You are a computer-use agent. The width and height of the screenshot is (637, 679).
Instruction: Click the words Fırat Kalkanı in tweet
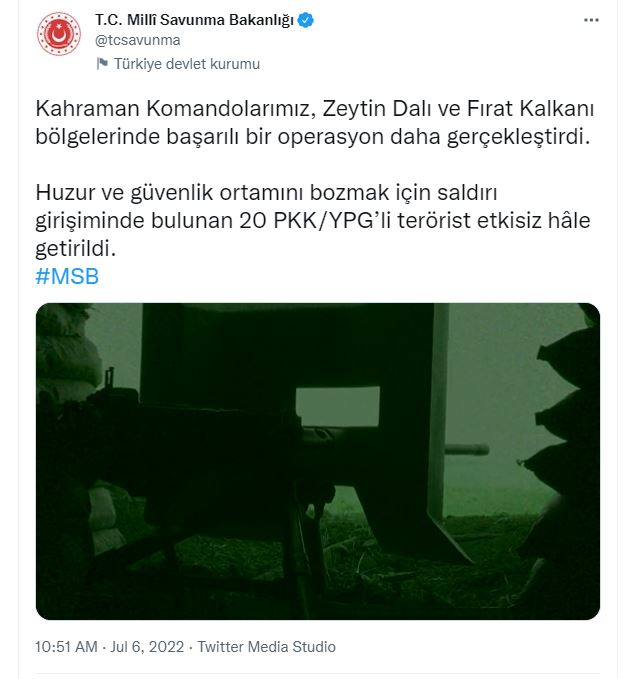(x=530, y=109)
